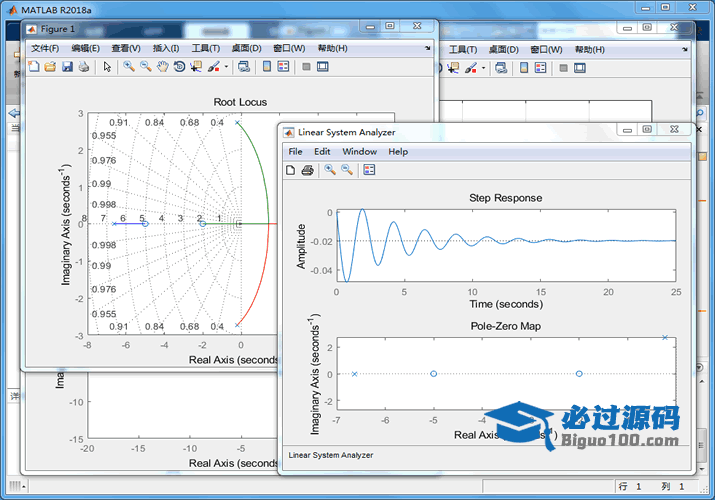Open 编辑(E) menu in Figure 1
Viewport: 715px width, 500px height.
tap(85, 48)
